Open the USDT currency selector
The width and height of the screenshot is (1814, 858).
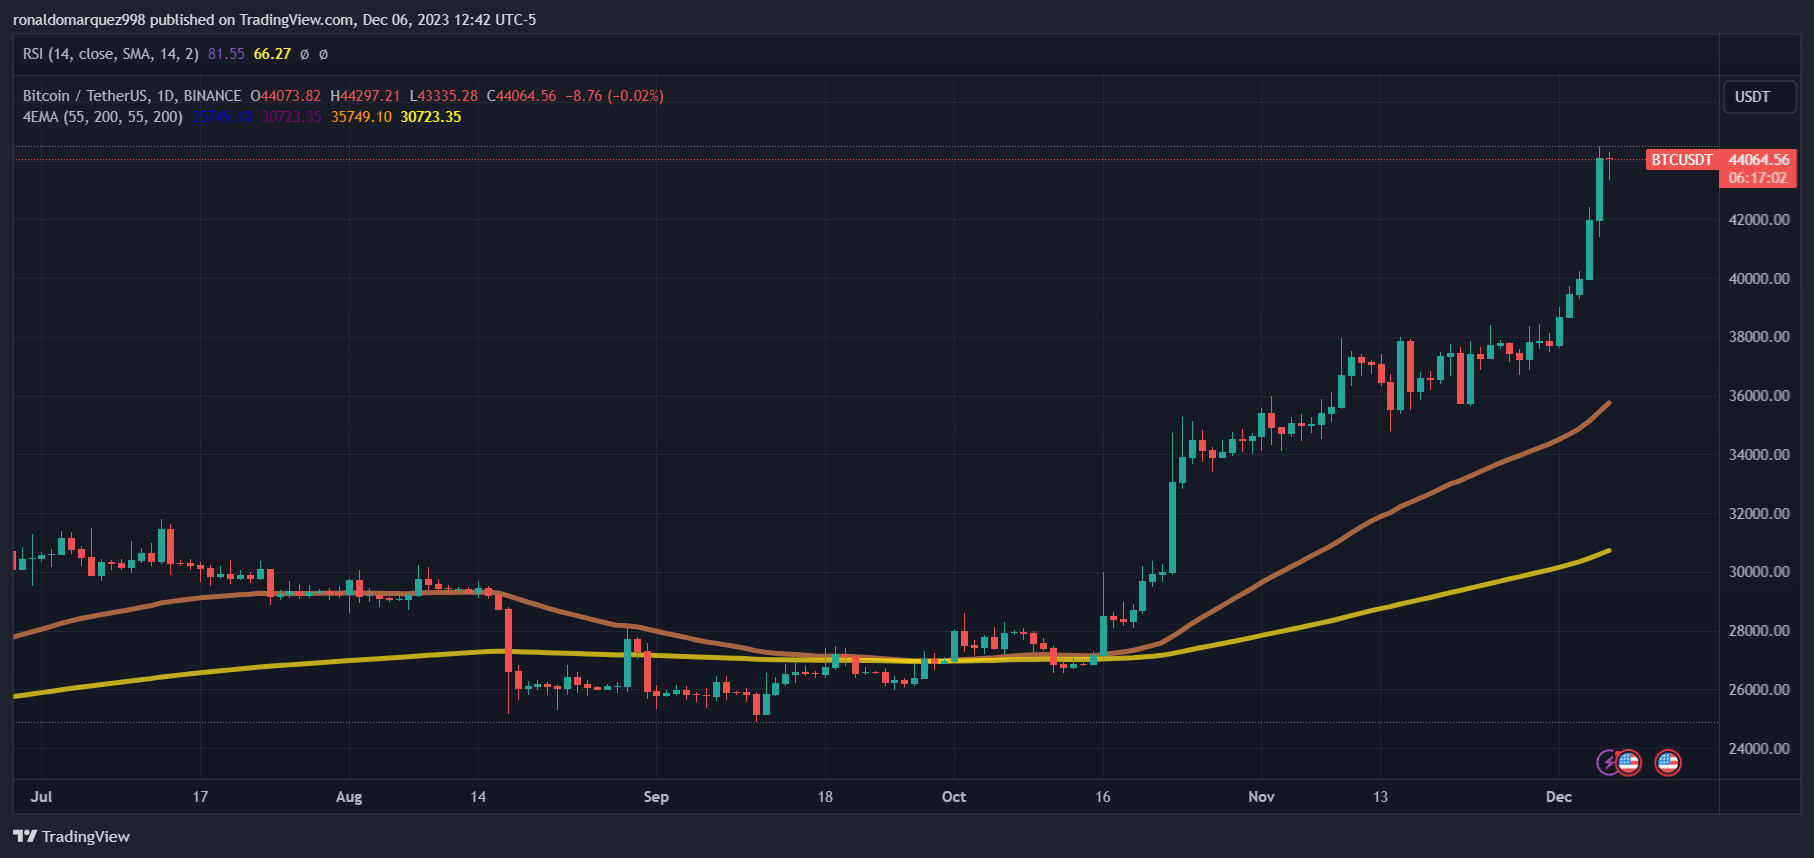(x=1759, y=97)
